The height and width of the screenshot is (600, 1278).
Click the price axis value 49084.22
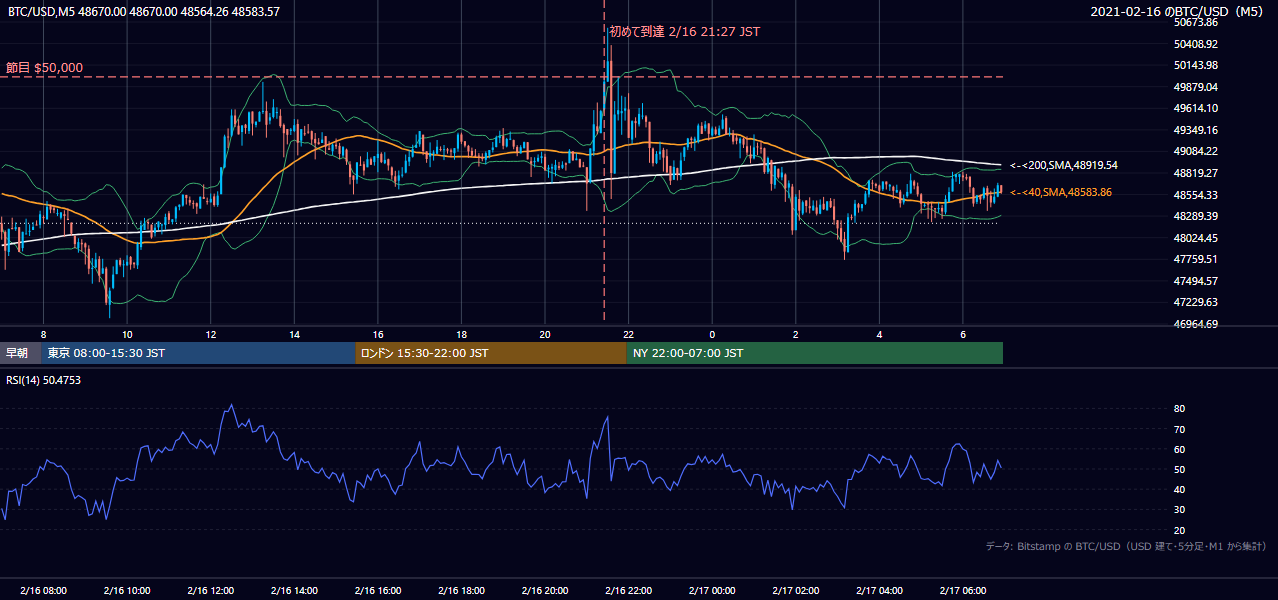(1195, 151)
